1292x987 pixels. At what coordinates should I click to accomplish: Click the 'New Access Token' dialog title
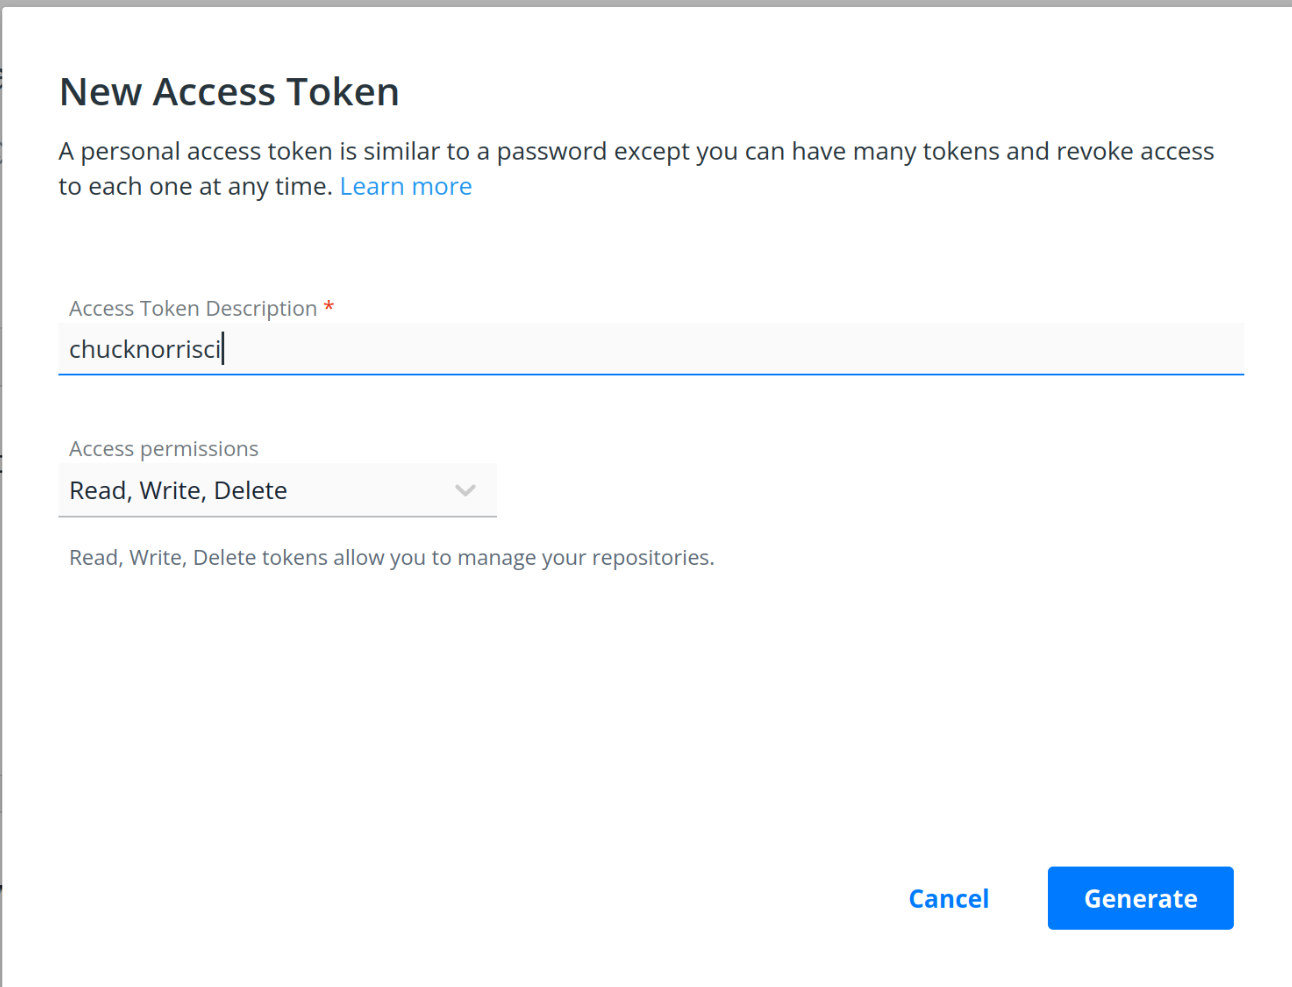[x=229, y=91]
